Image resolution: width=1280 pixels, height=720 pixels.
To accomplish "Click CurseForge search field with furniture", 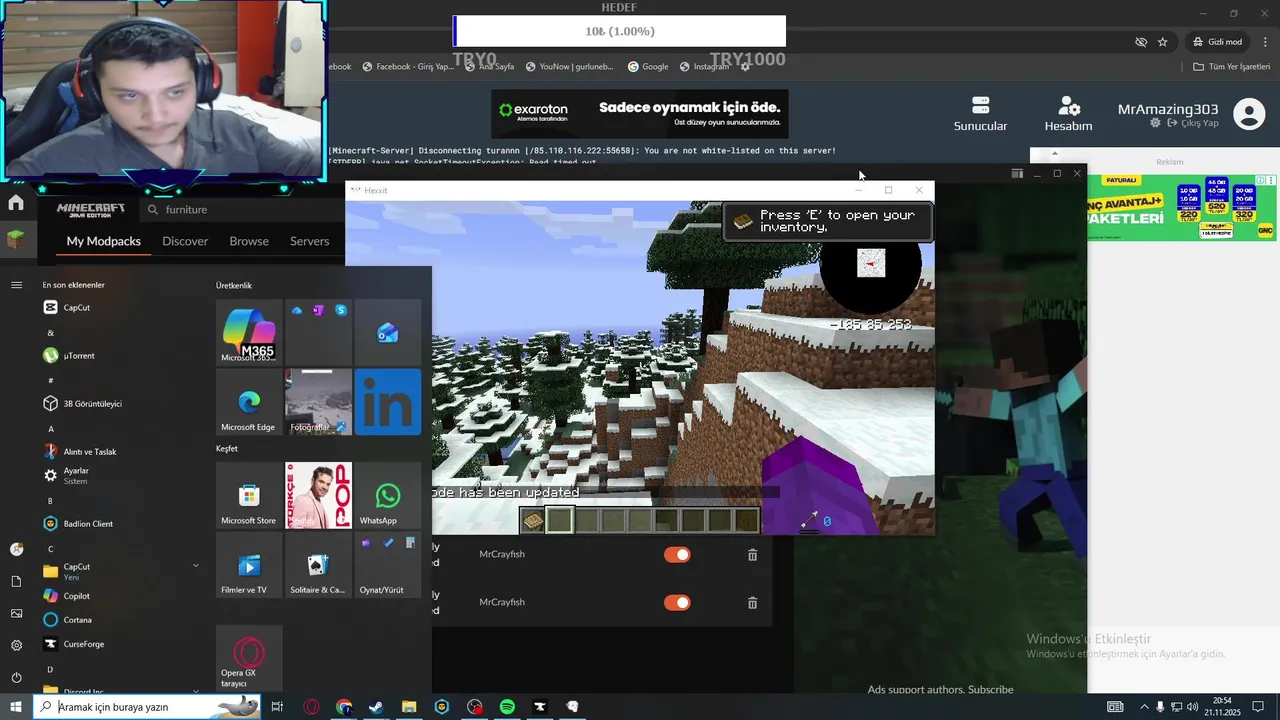I will [240, 210].
